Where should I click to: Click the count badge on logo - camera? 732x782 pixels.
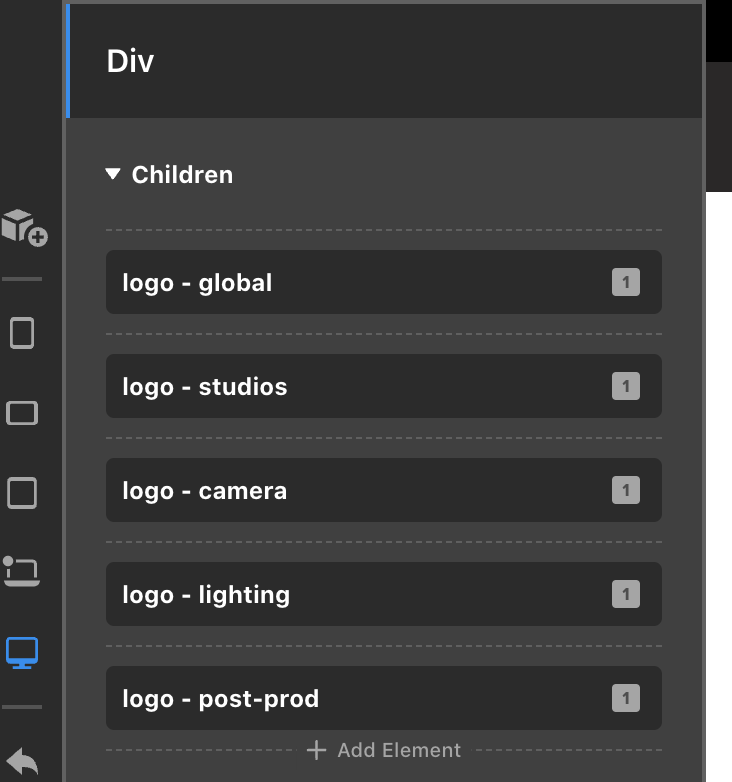point(626,490)
